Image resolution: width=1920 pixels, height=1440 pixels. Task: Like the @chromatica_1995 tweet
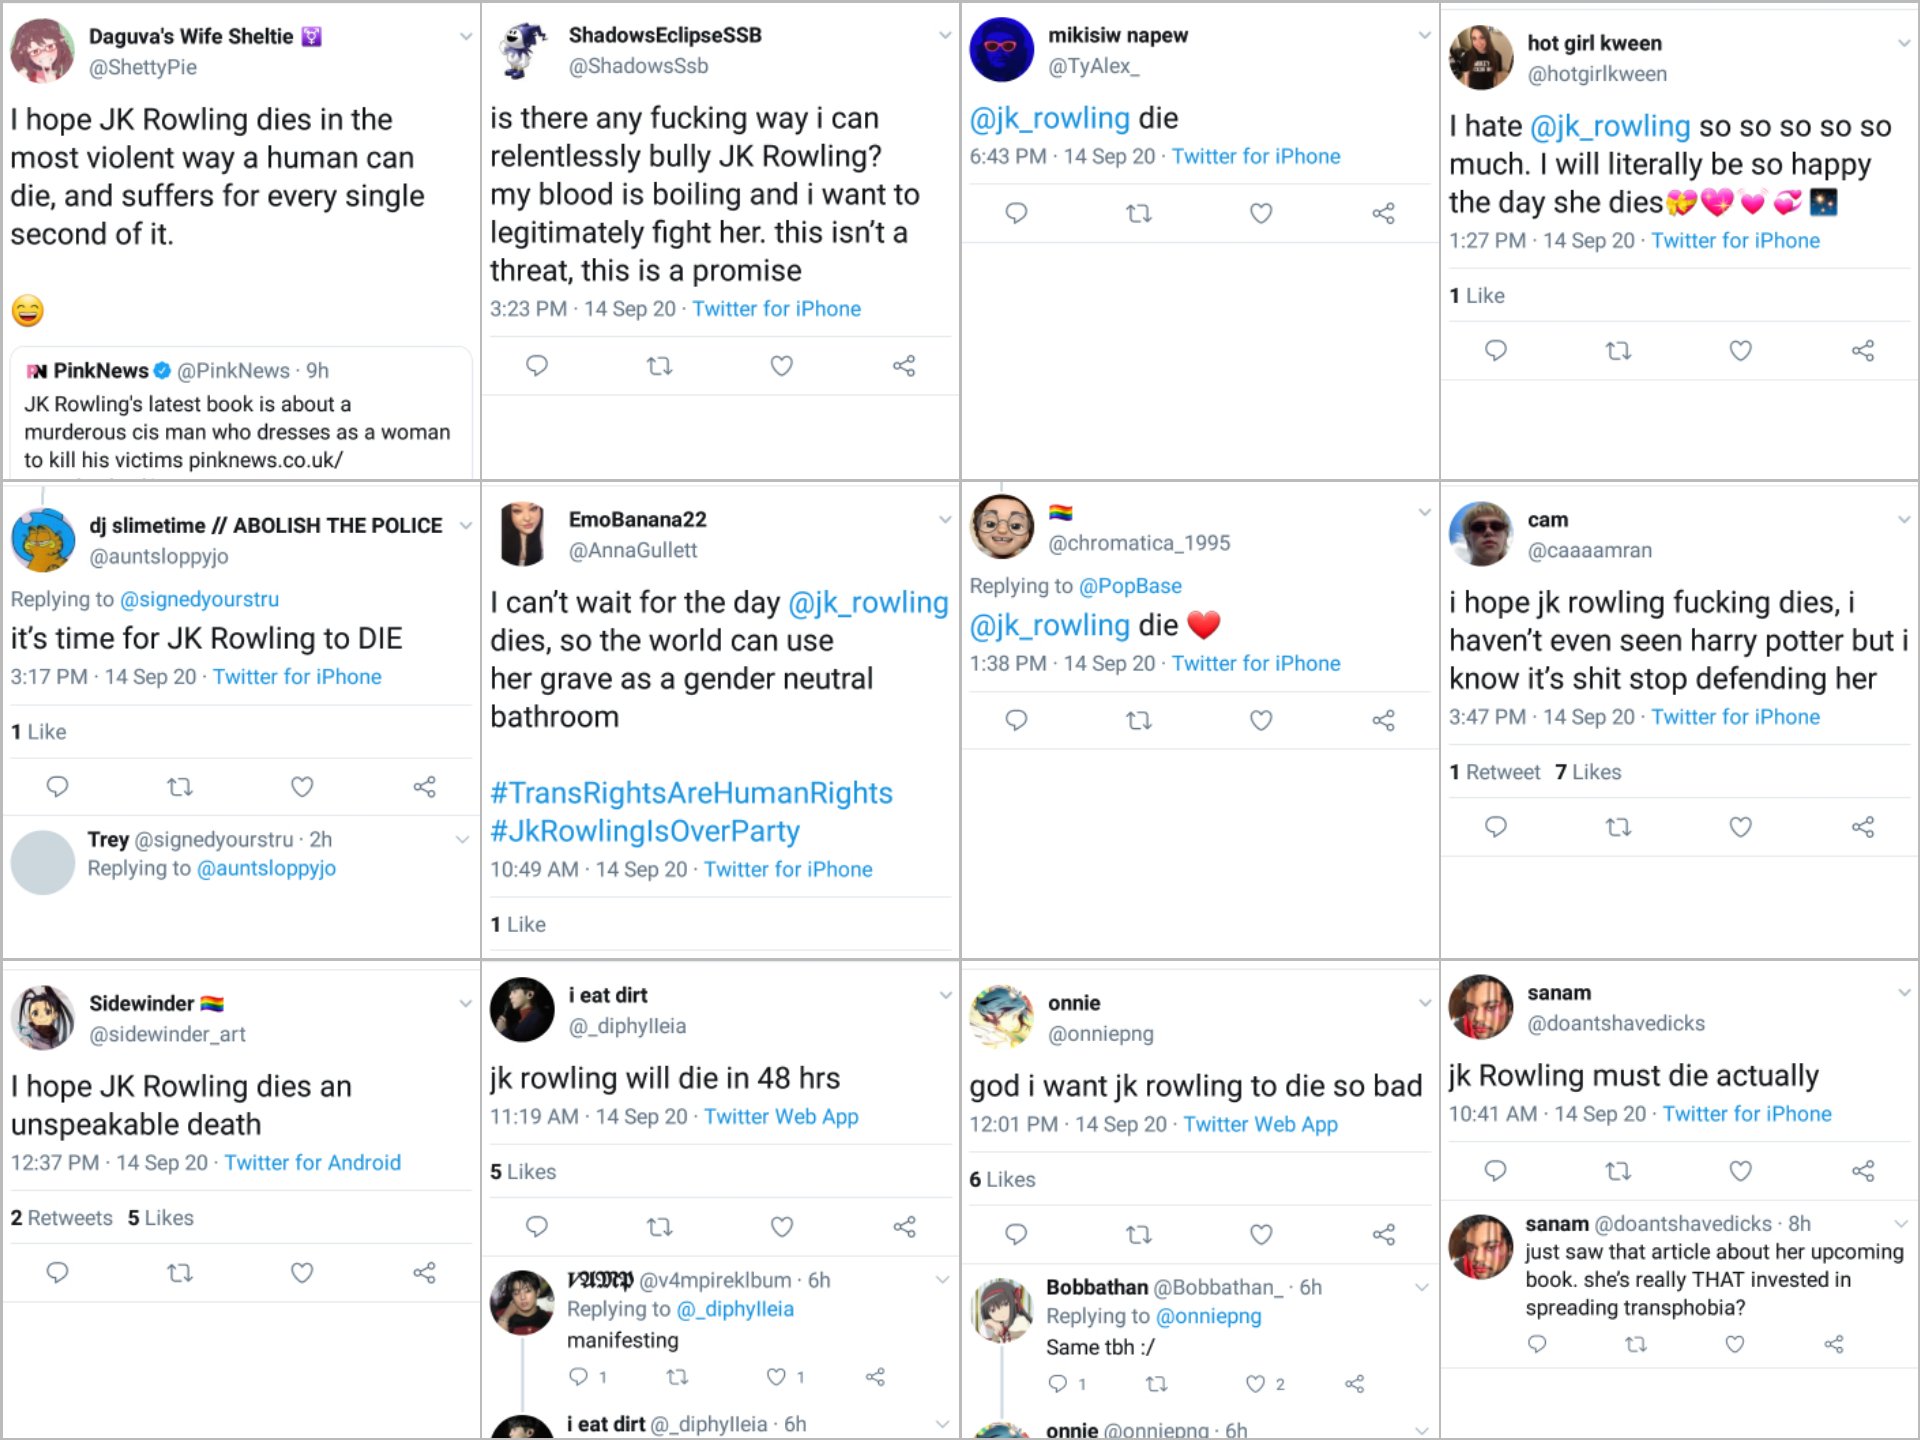click(1261, 720)
